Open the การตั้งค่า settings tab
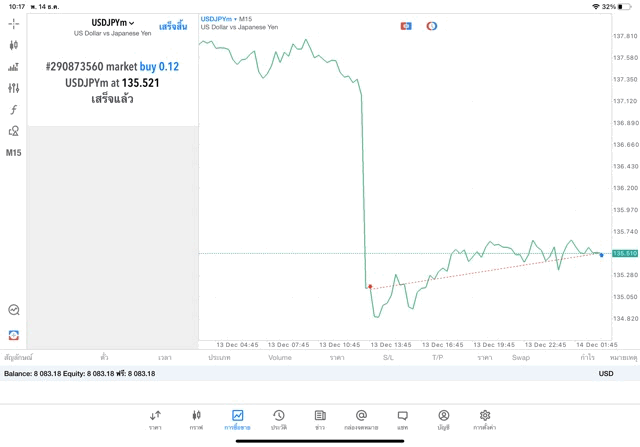This screenshot has height=447, width=640. coord(485,420)
